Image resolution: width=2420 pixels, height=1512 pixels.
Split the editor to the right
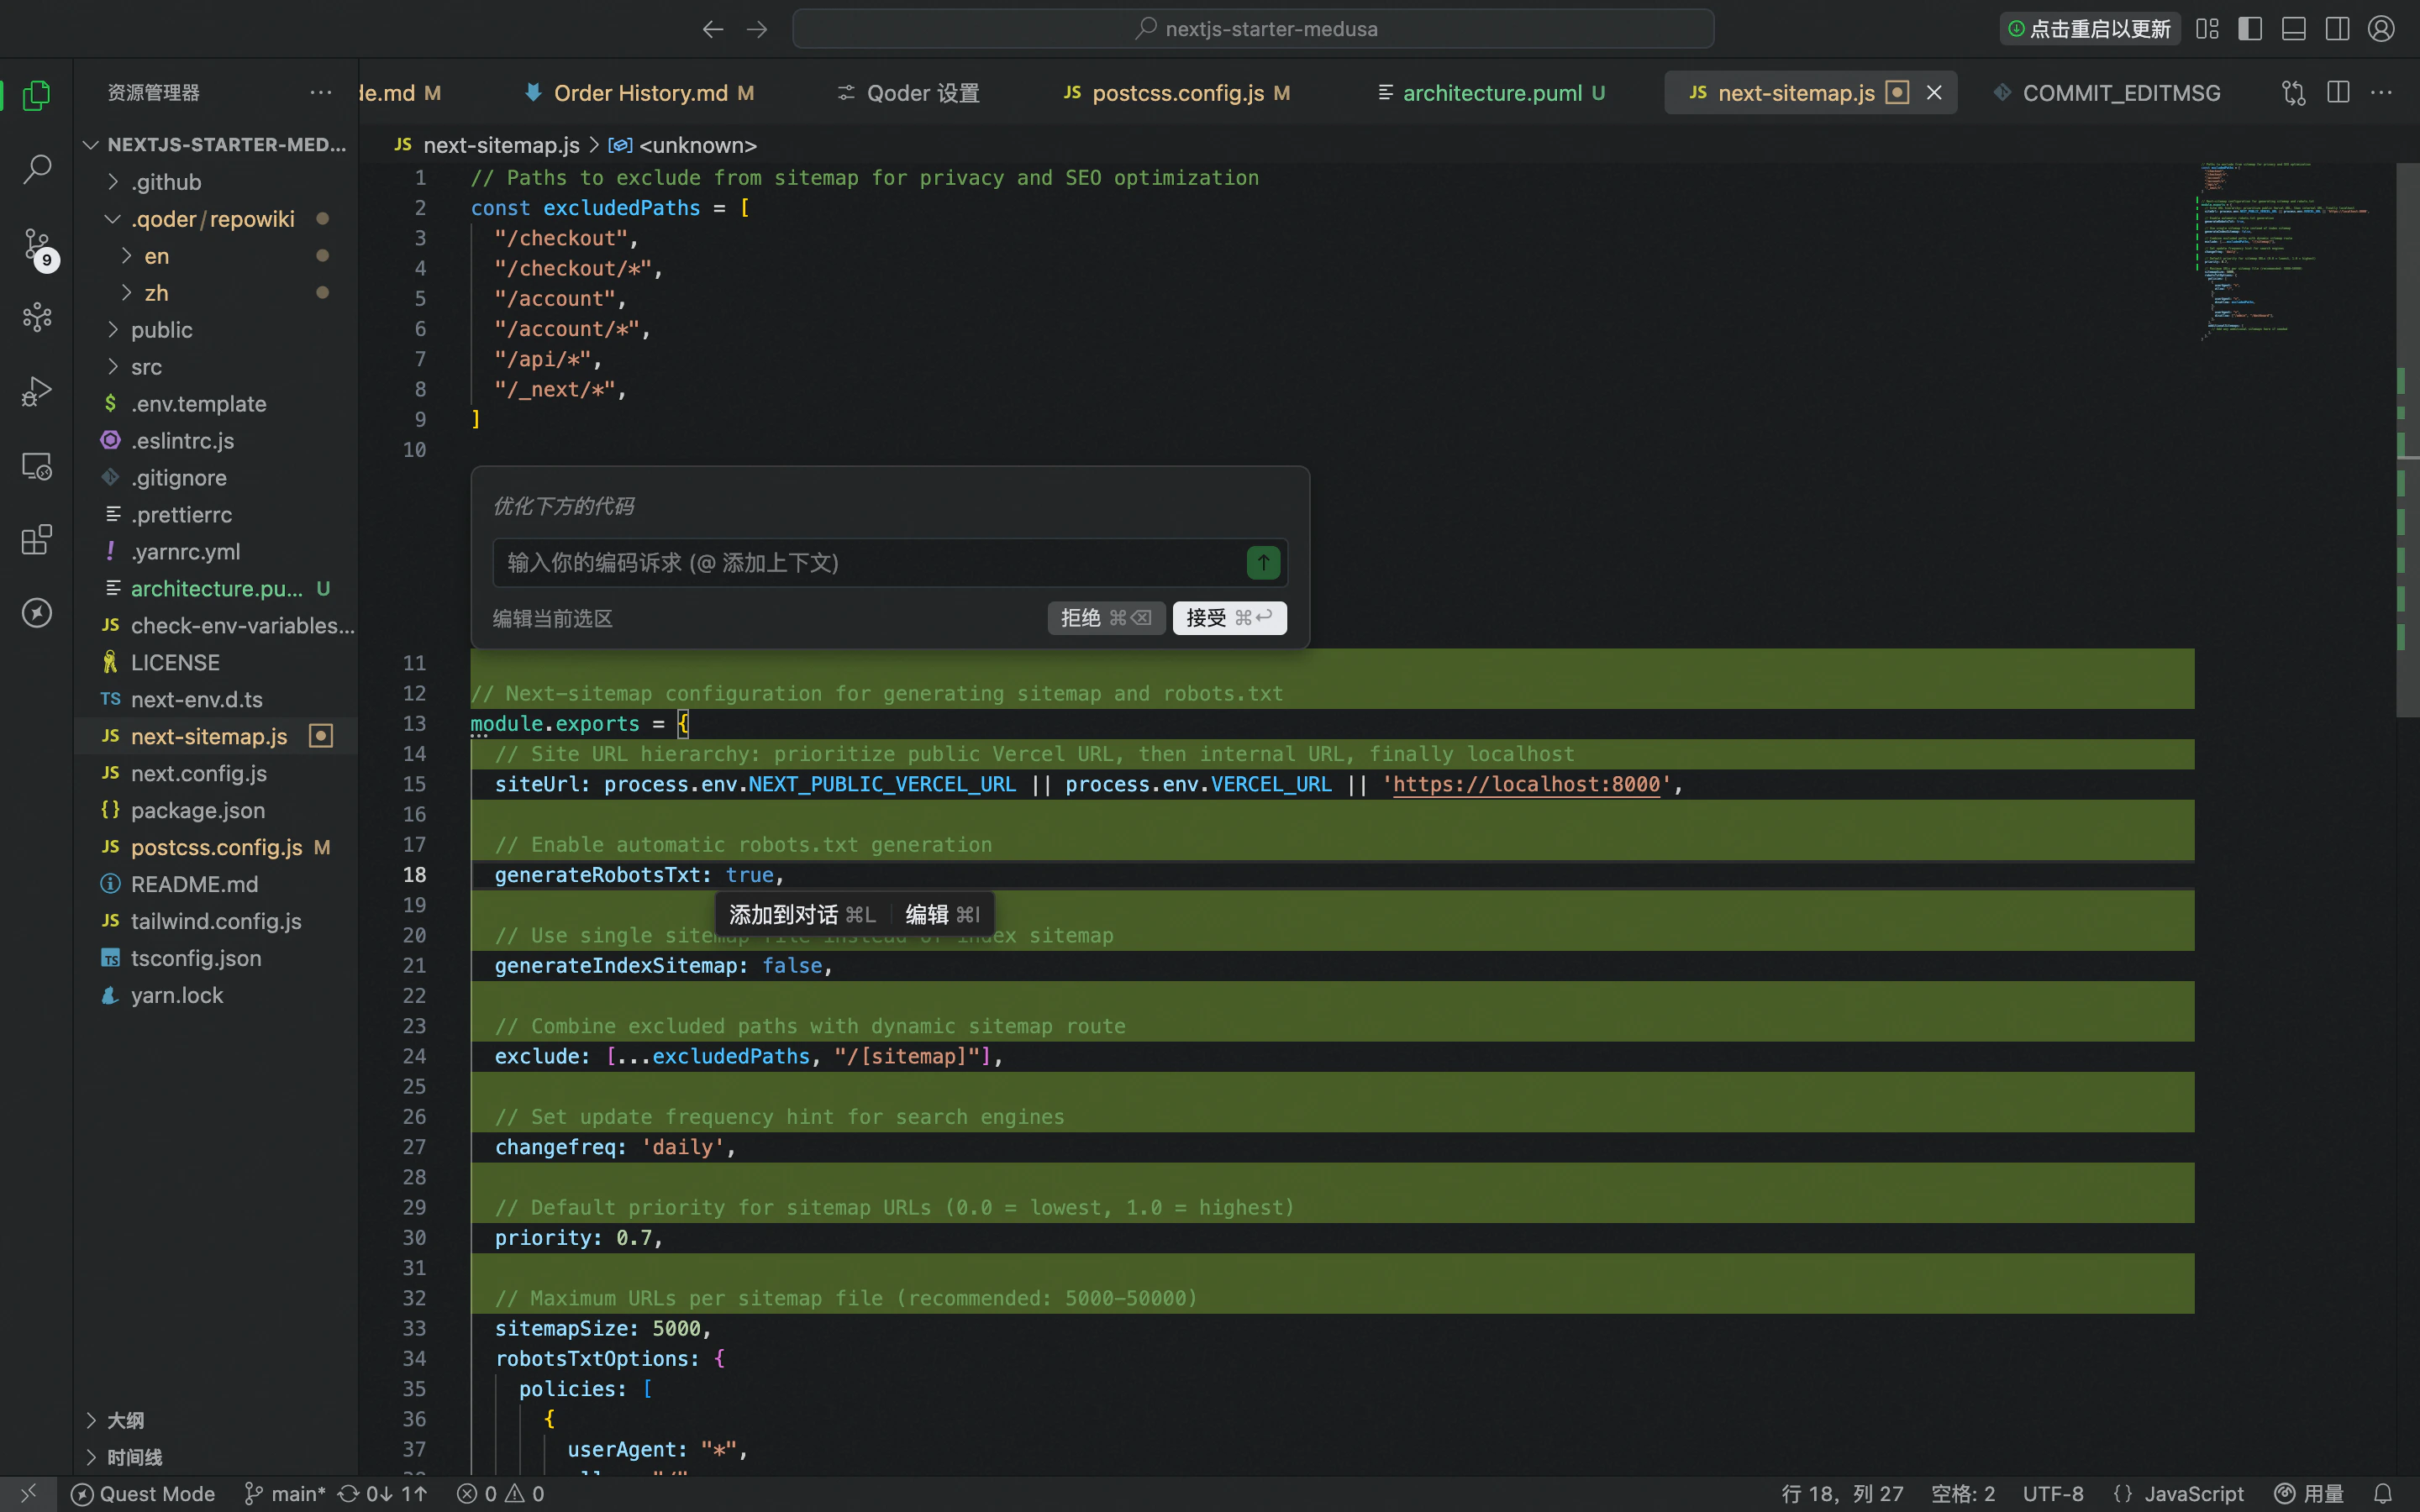[2338, 93]
